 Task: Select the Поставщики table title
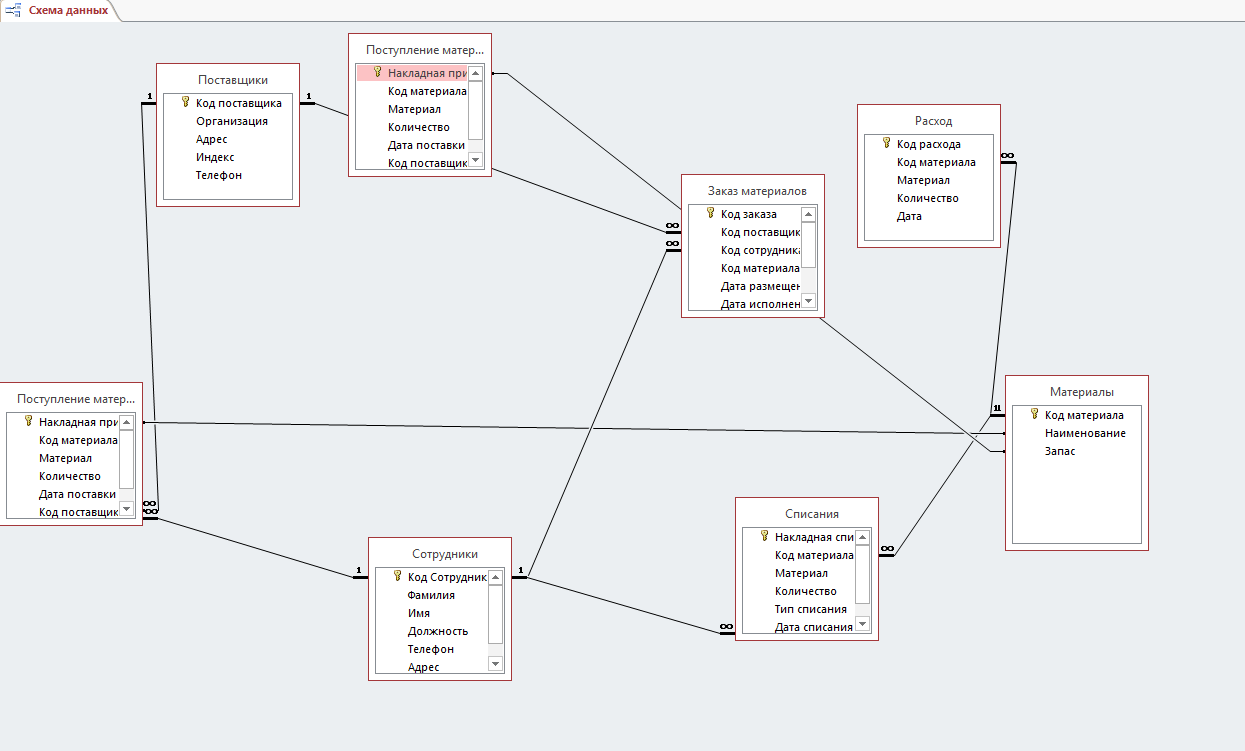[x=233, y=80]
